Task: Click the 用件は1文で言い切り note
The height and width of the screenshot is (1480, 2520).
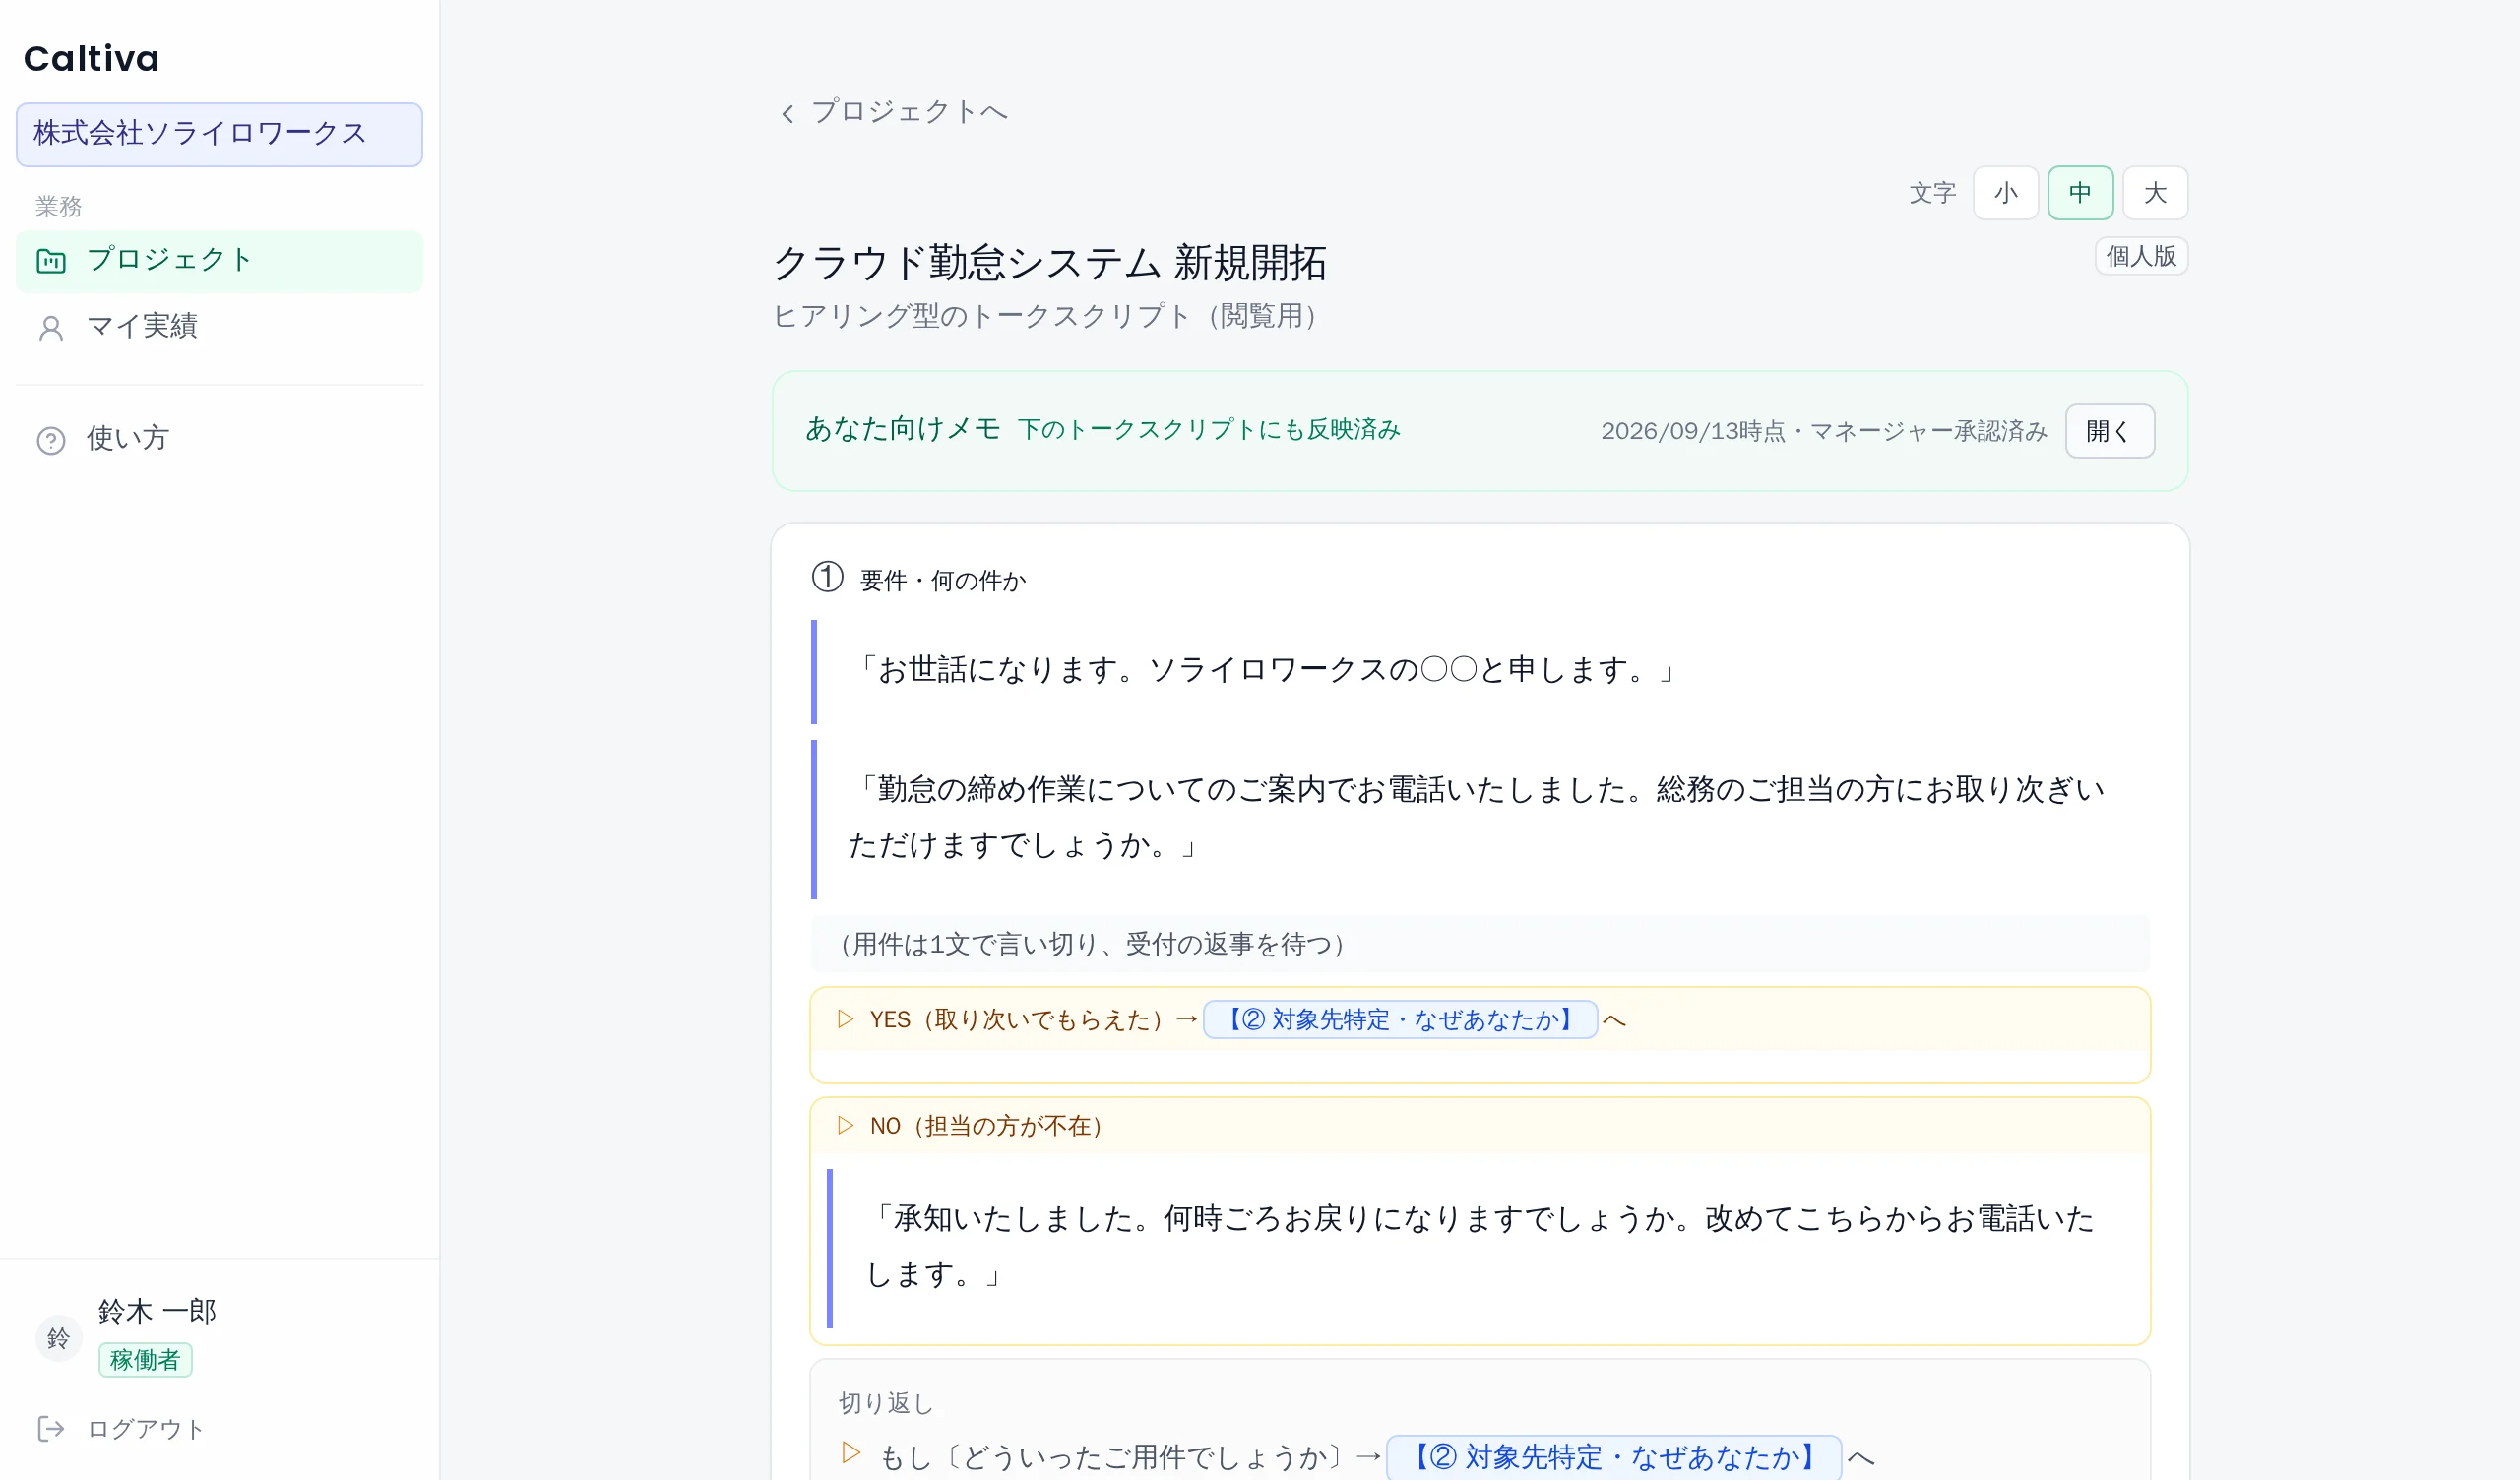Action: [x=1480, y=943]
